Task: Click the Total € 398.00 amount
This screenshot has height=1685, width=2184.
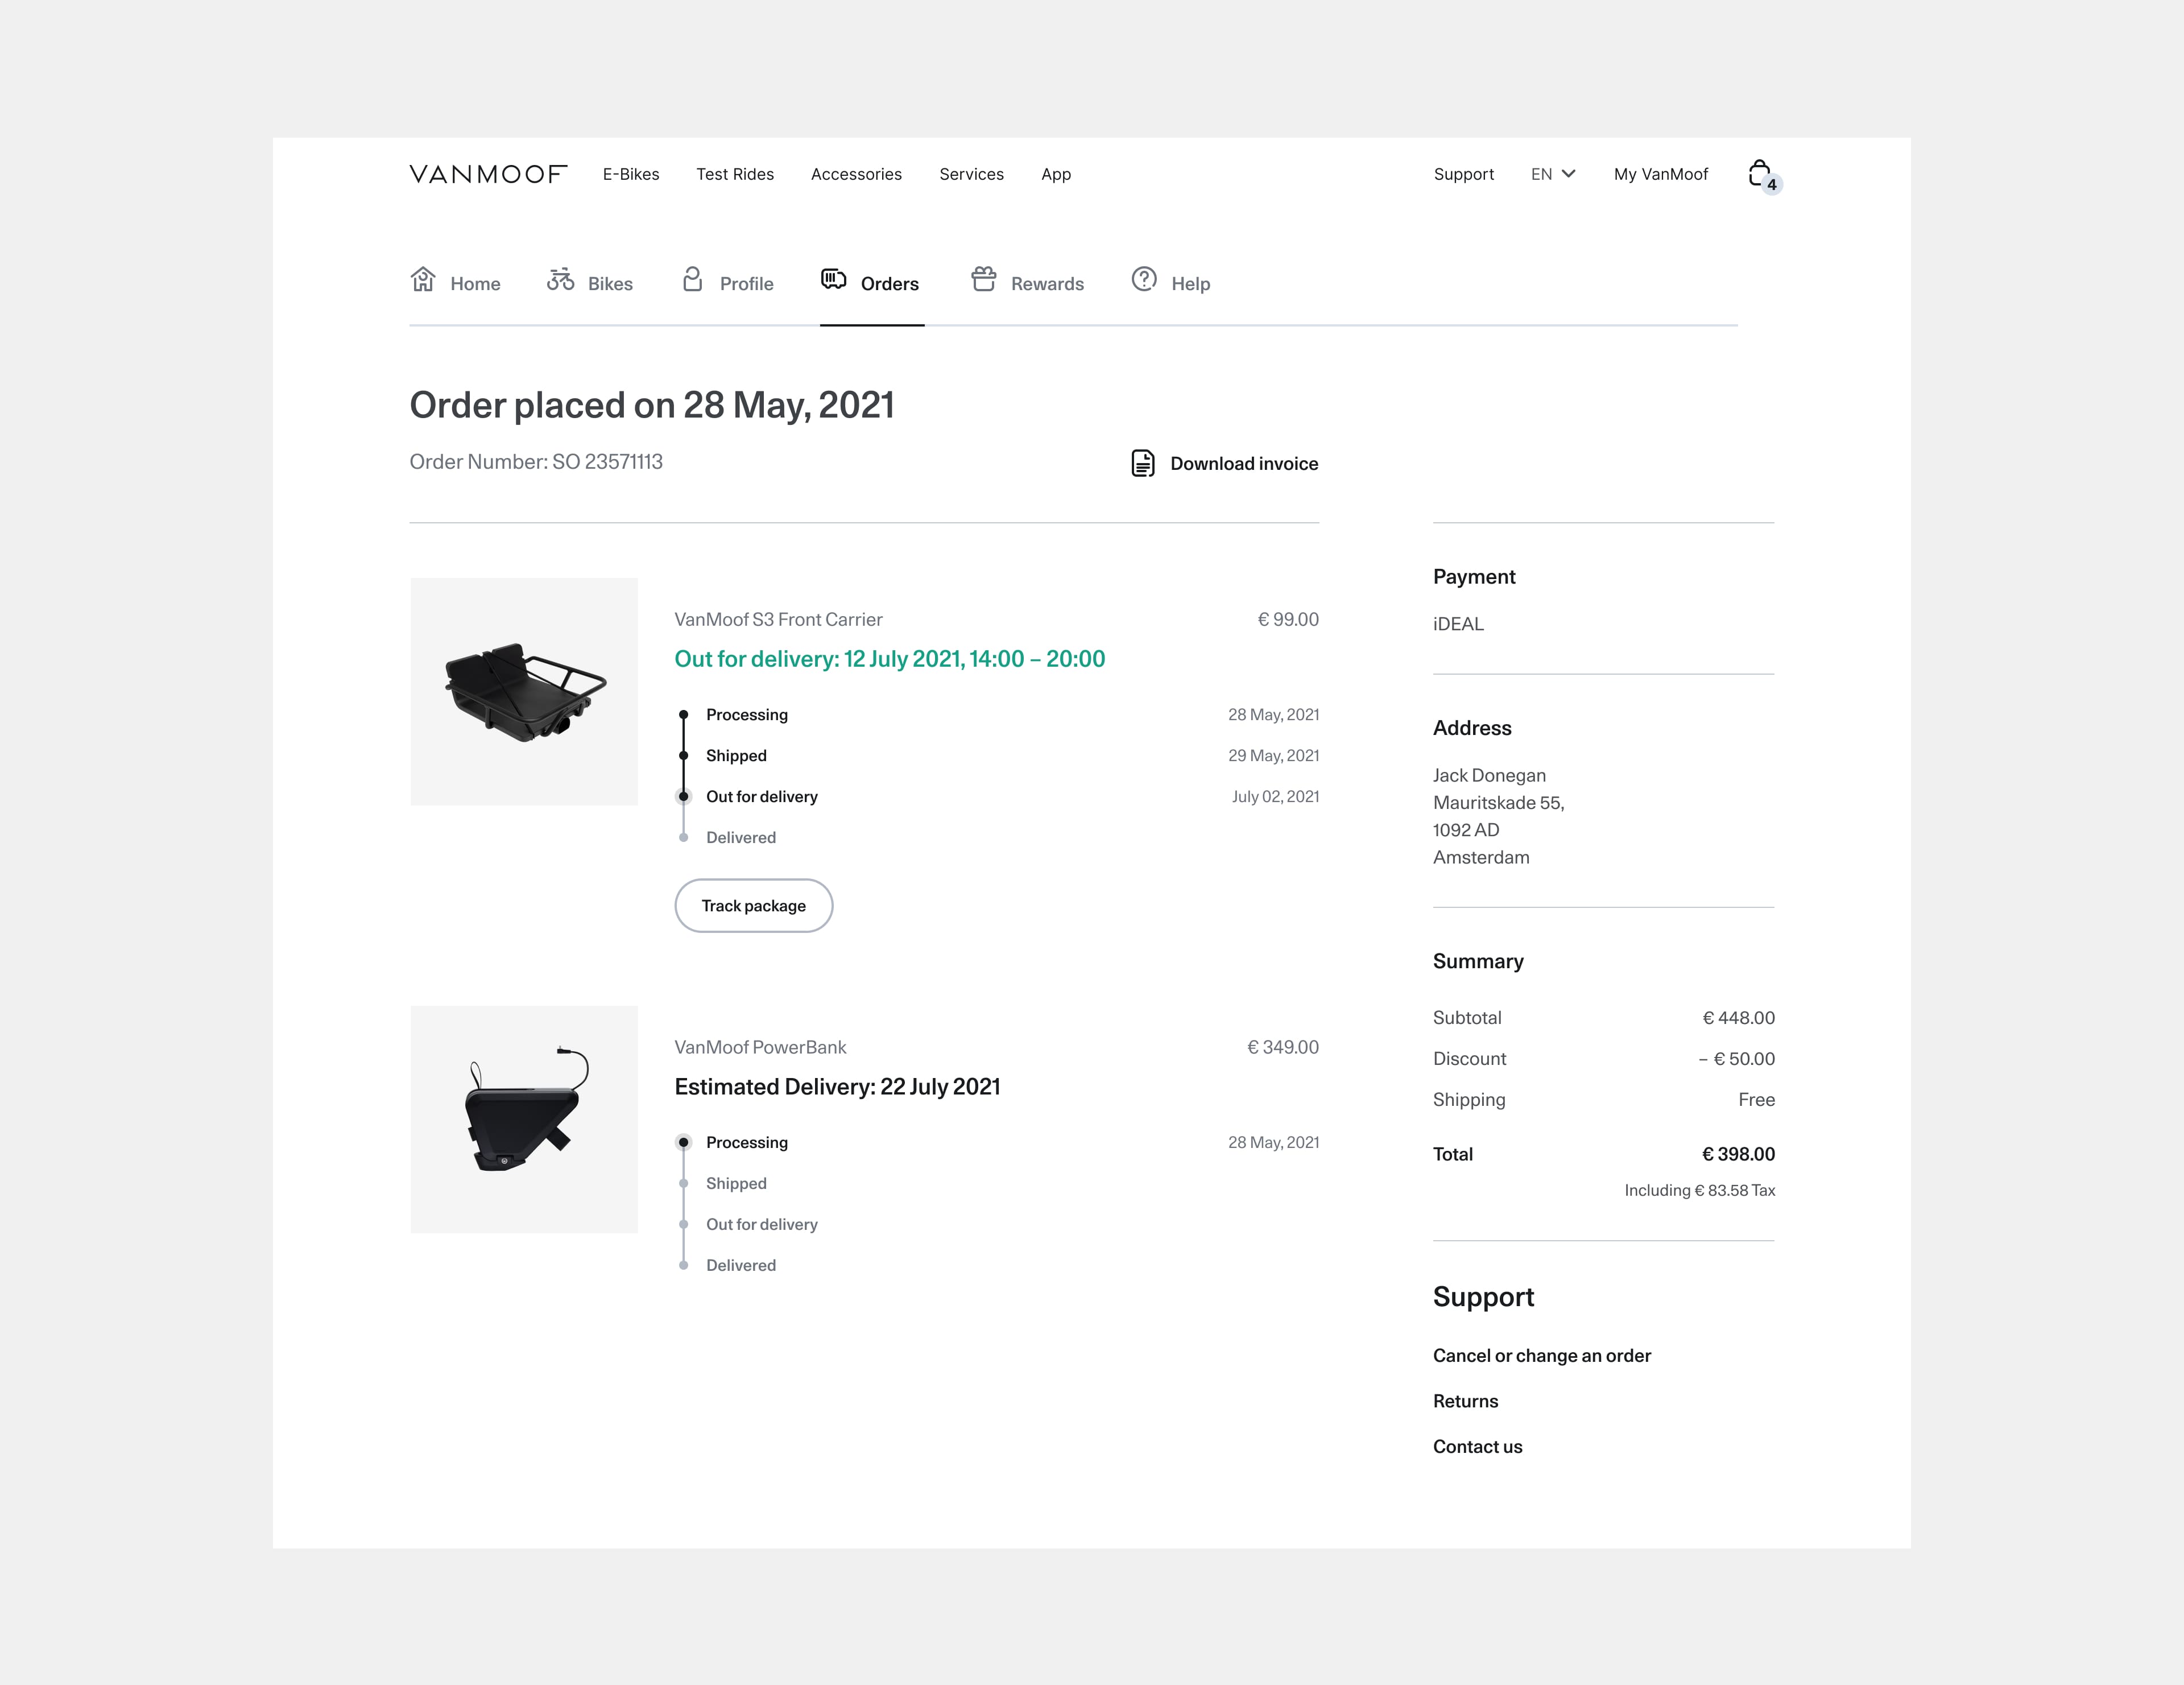Action: (1738, 1154)
